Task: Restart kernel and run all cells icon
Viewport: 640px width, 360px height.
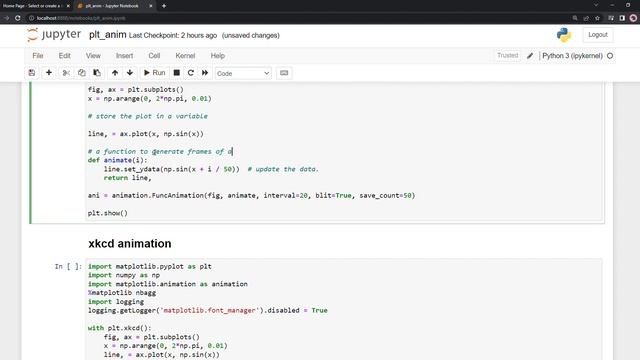Action: coord(205,73)
